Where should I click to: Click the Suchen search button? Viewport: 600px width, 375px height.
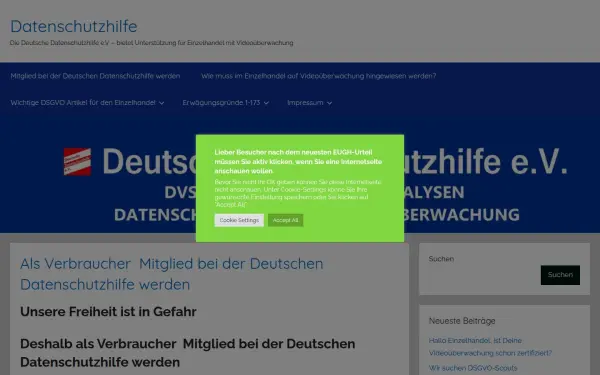pos(560,275)
